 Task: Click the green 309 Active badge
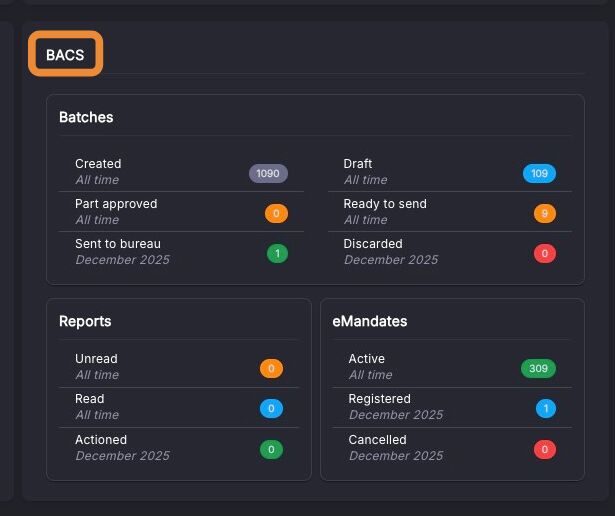(x=538, y=368)
